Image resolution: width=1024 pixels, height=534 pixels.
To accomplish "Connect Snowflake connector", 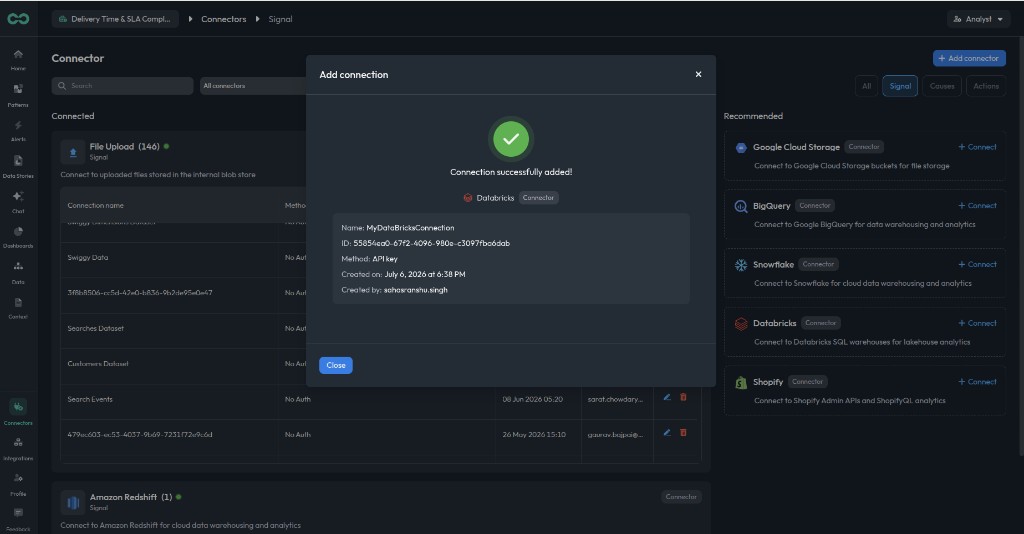I will coord(977,264).
